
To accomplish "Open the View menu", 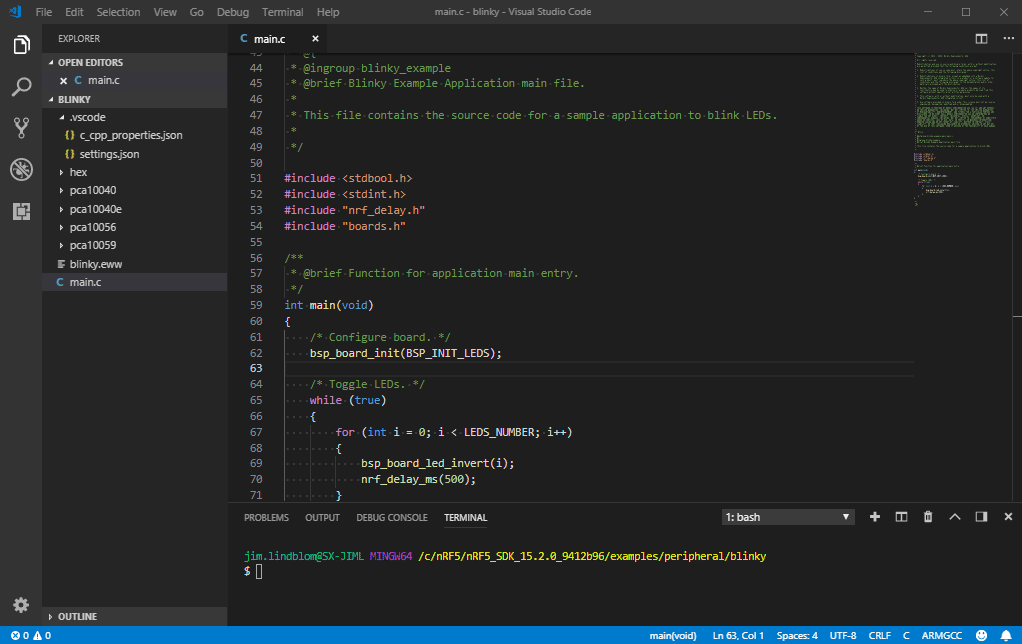I will pyautogui.click(x=165, y=12).
